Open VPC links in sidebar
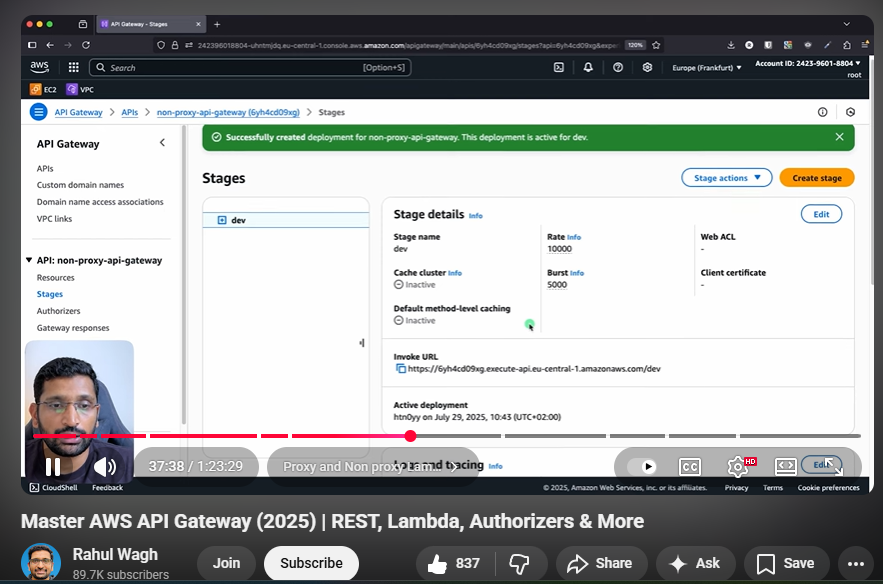Image resolution: width=883 pixels, height=584 pixels. point(54,219)
